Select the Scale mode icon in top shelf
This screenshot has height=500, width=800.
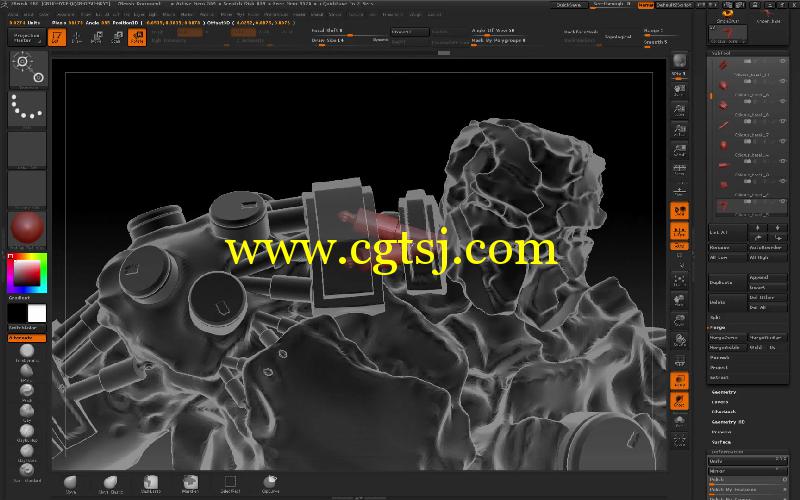(116, 37)
